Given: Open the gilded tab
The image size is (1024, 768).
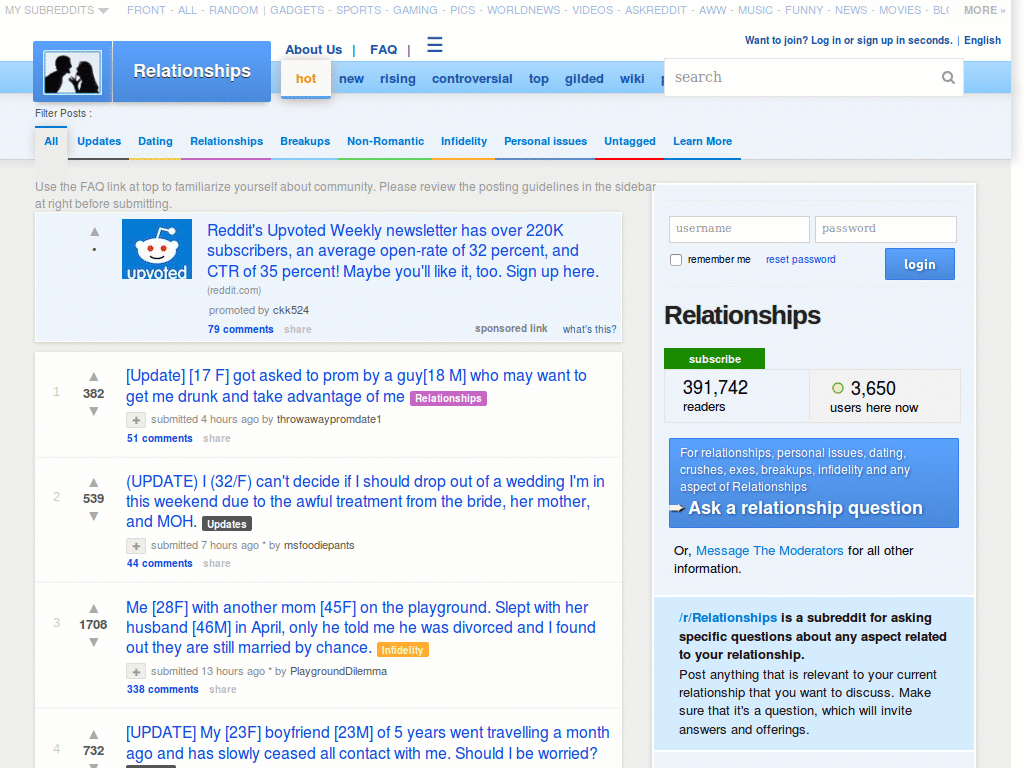Looking at the screenshot, I should [x=584, y=79].
